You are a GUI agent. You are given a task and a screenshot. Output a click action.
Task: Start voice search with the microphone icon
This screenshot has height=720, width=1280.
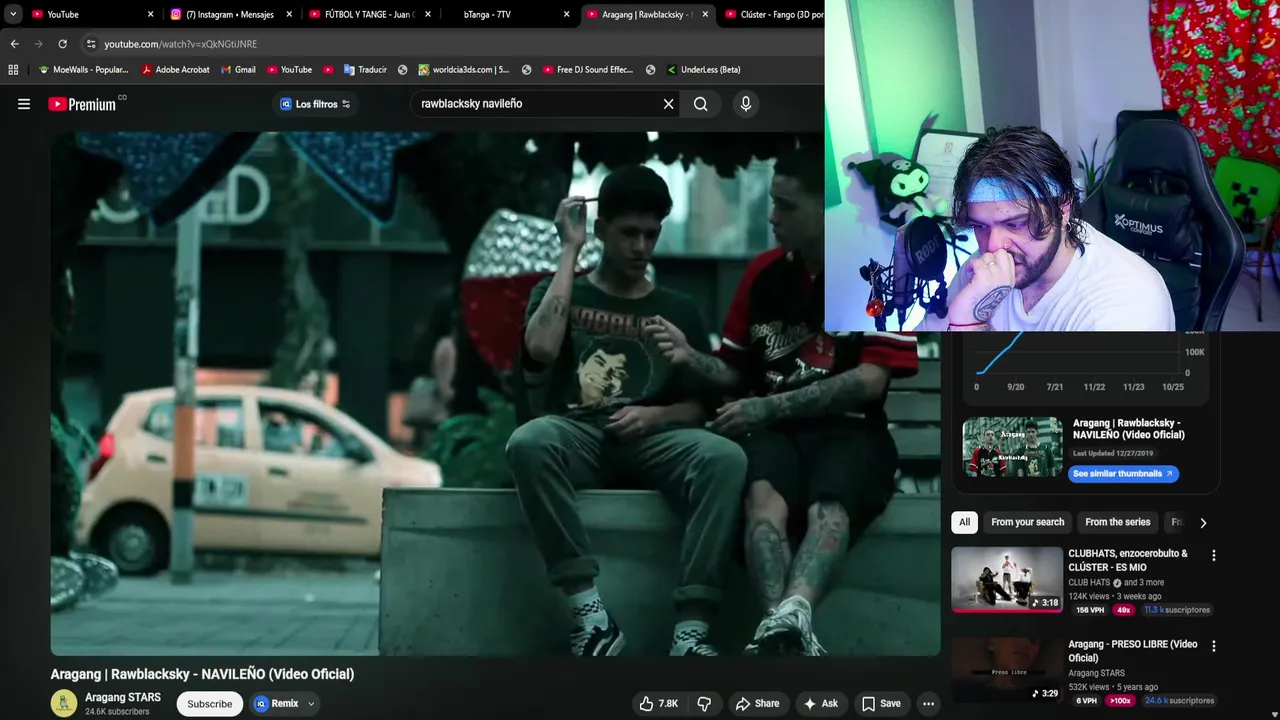point(745,104)
